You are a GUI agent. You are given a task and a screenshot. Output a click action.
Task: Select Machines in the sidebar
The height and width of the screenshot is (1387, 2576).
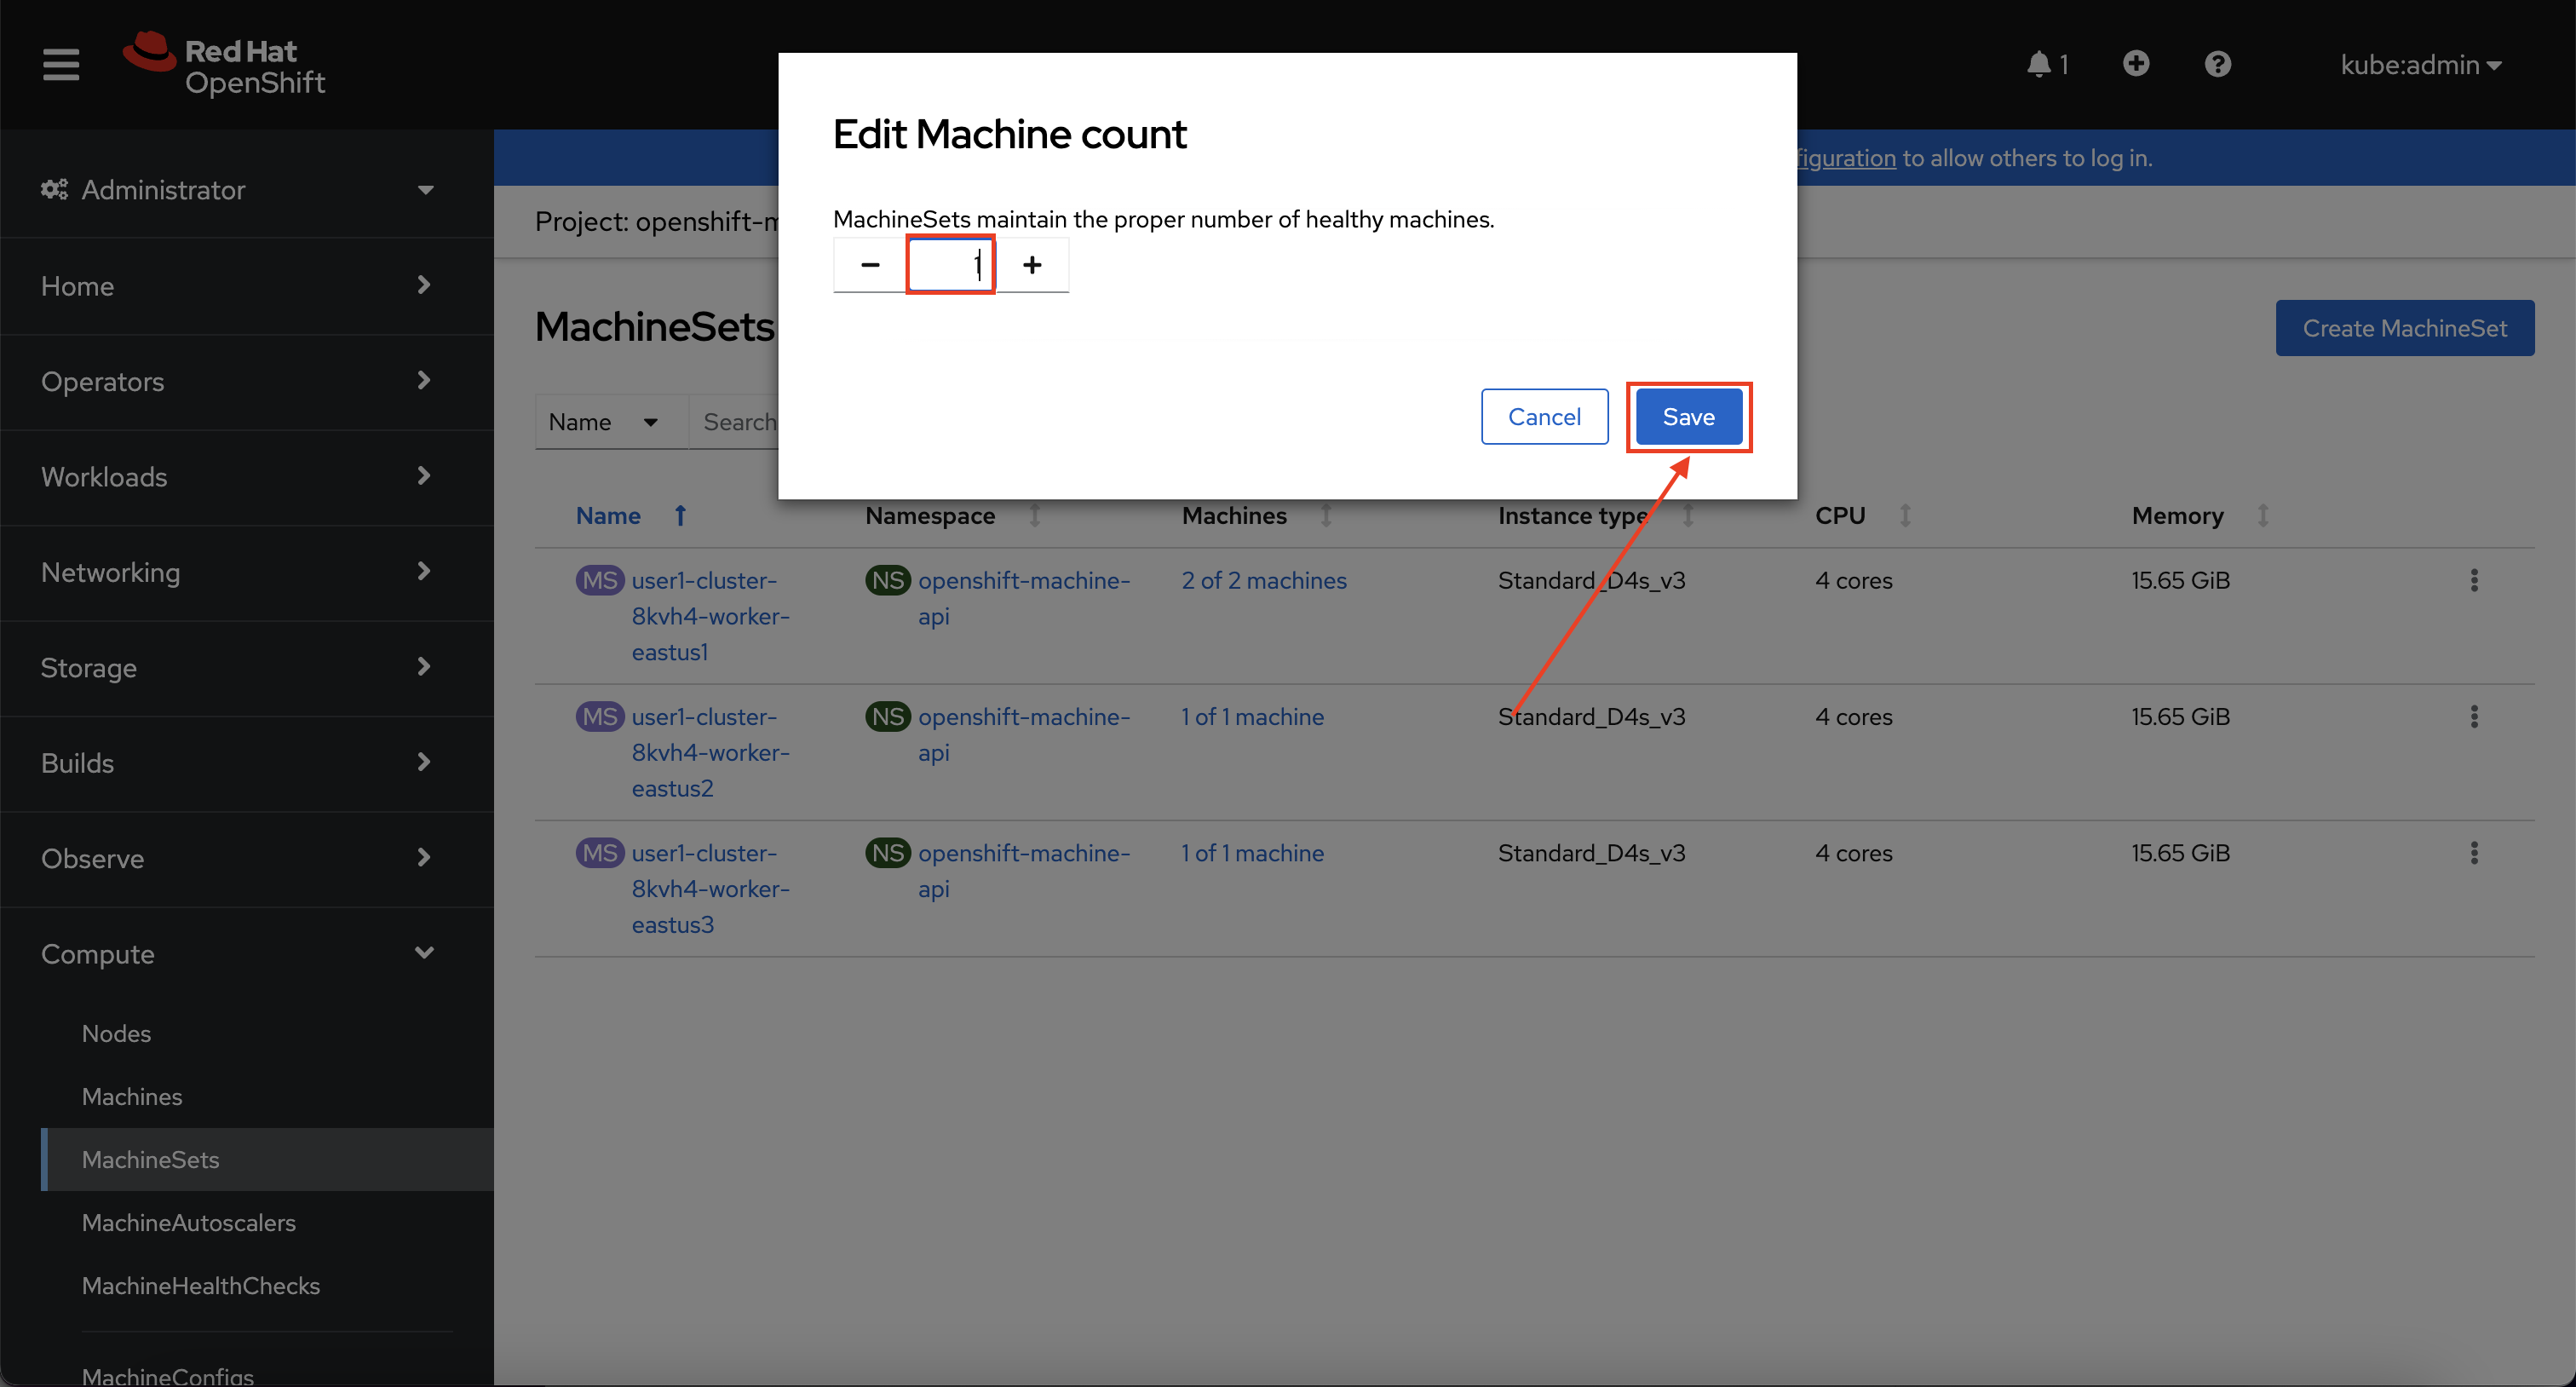coord(132,1096)
